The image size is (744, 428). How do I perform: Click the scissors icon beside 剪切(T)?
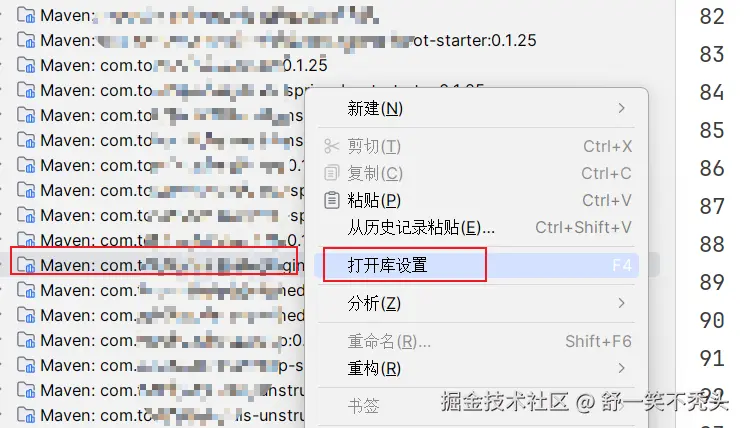(331, 146)
